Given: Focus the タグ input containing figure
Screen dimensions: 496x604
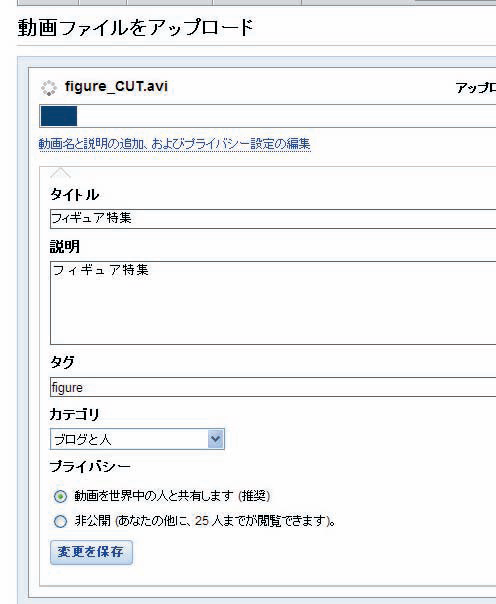Looking at the screenshot, I should click(273, 387).
